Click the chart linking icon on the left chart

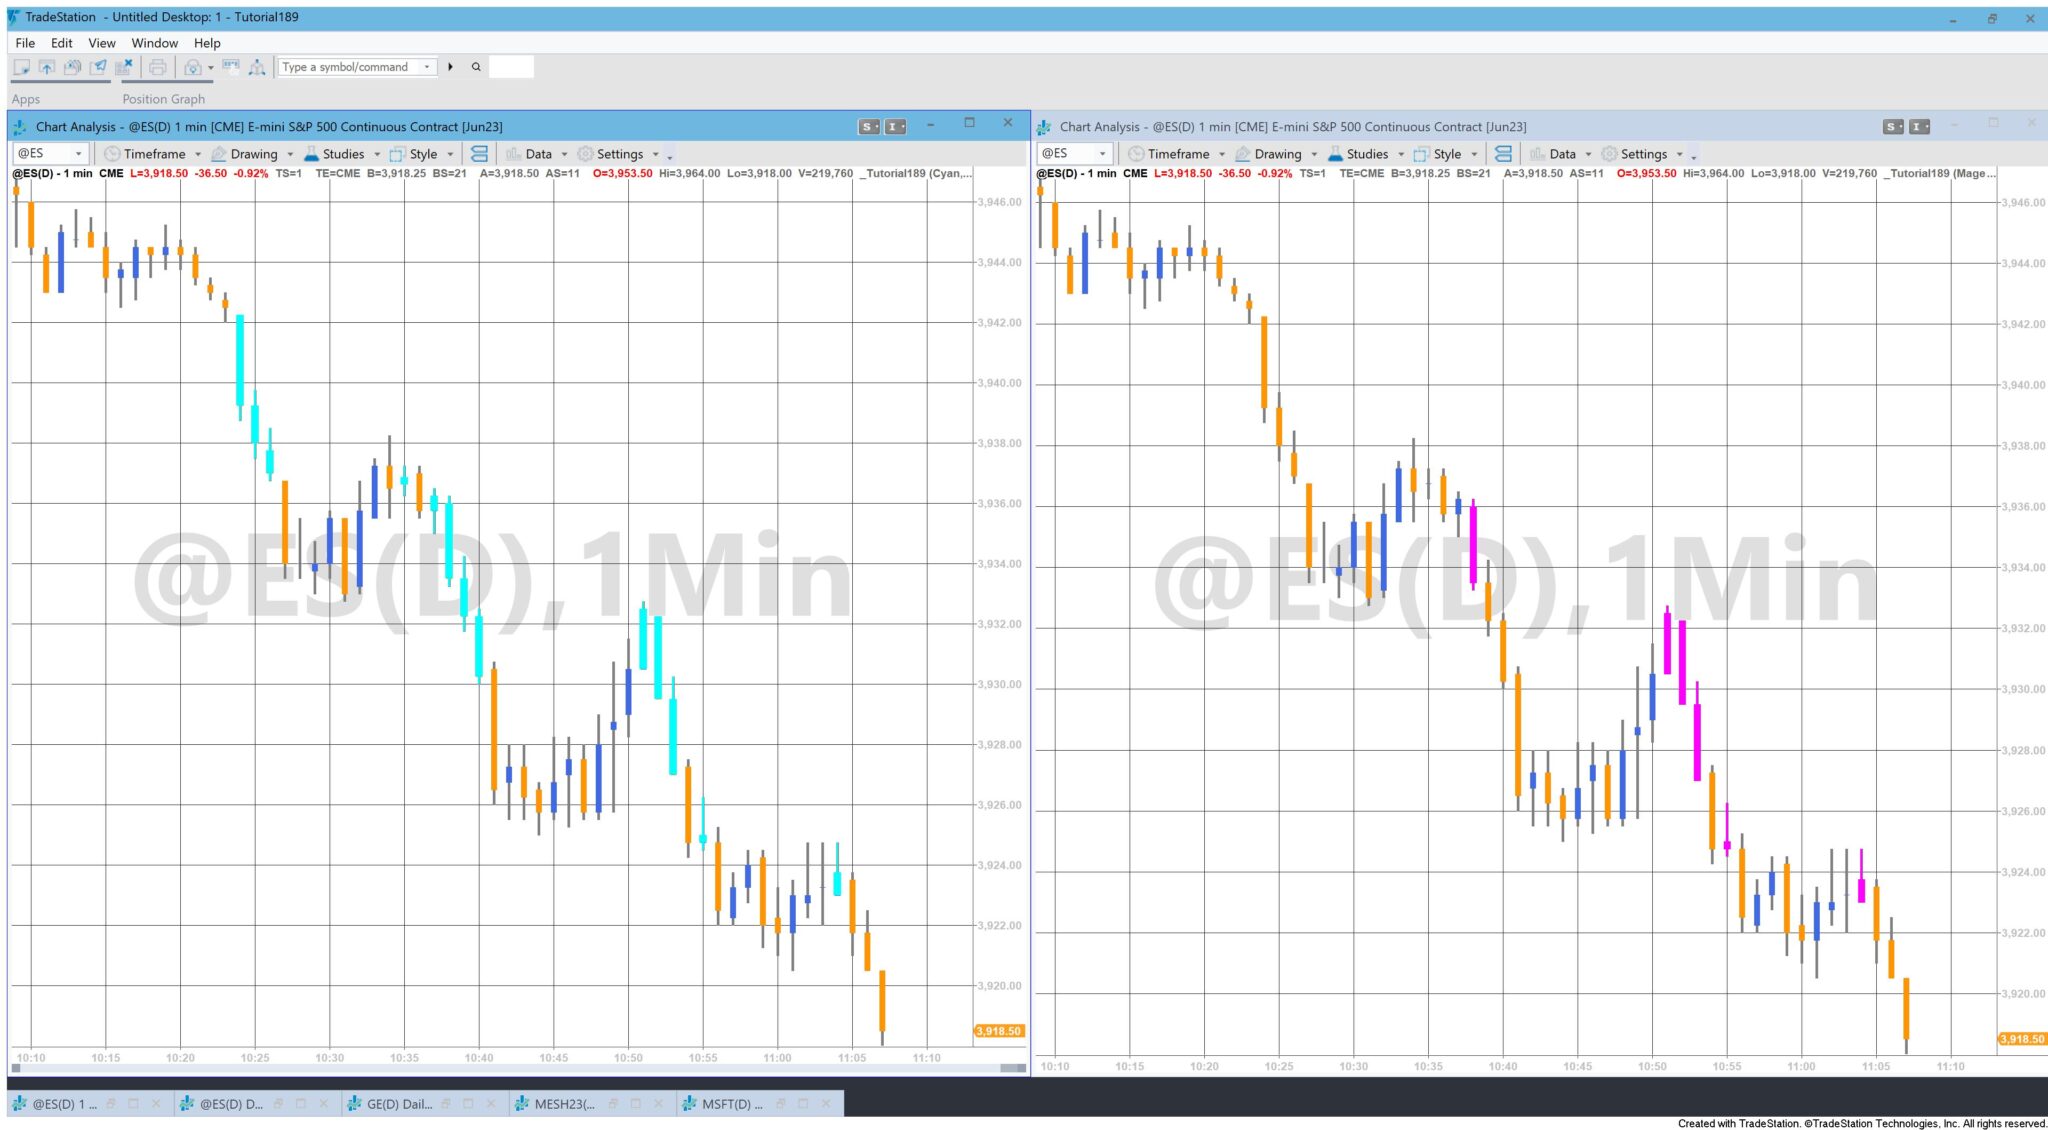click(479, 153)
